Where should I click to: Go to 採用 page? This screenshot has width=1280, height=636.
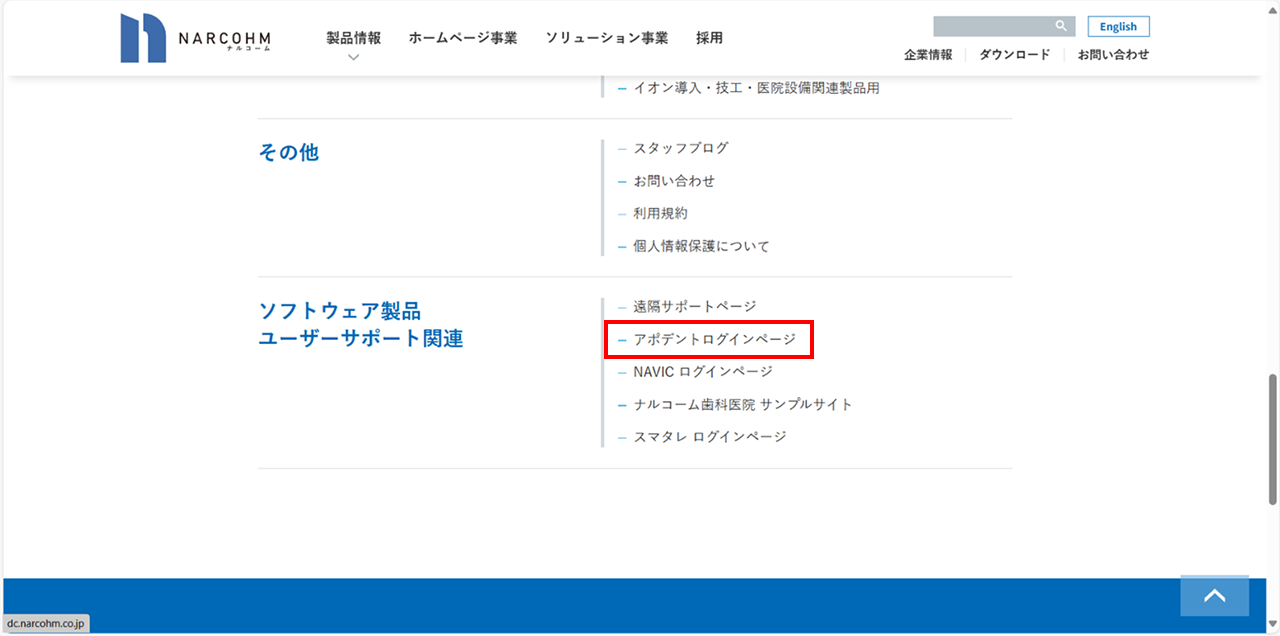(x=709, y=38)
